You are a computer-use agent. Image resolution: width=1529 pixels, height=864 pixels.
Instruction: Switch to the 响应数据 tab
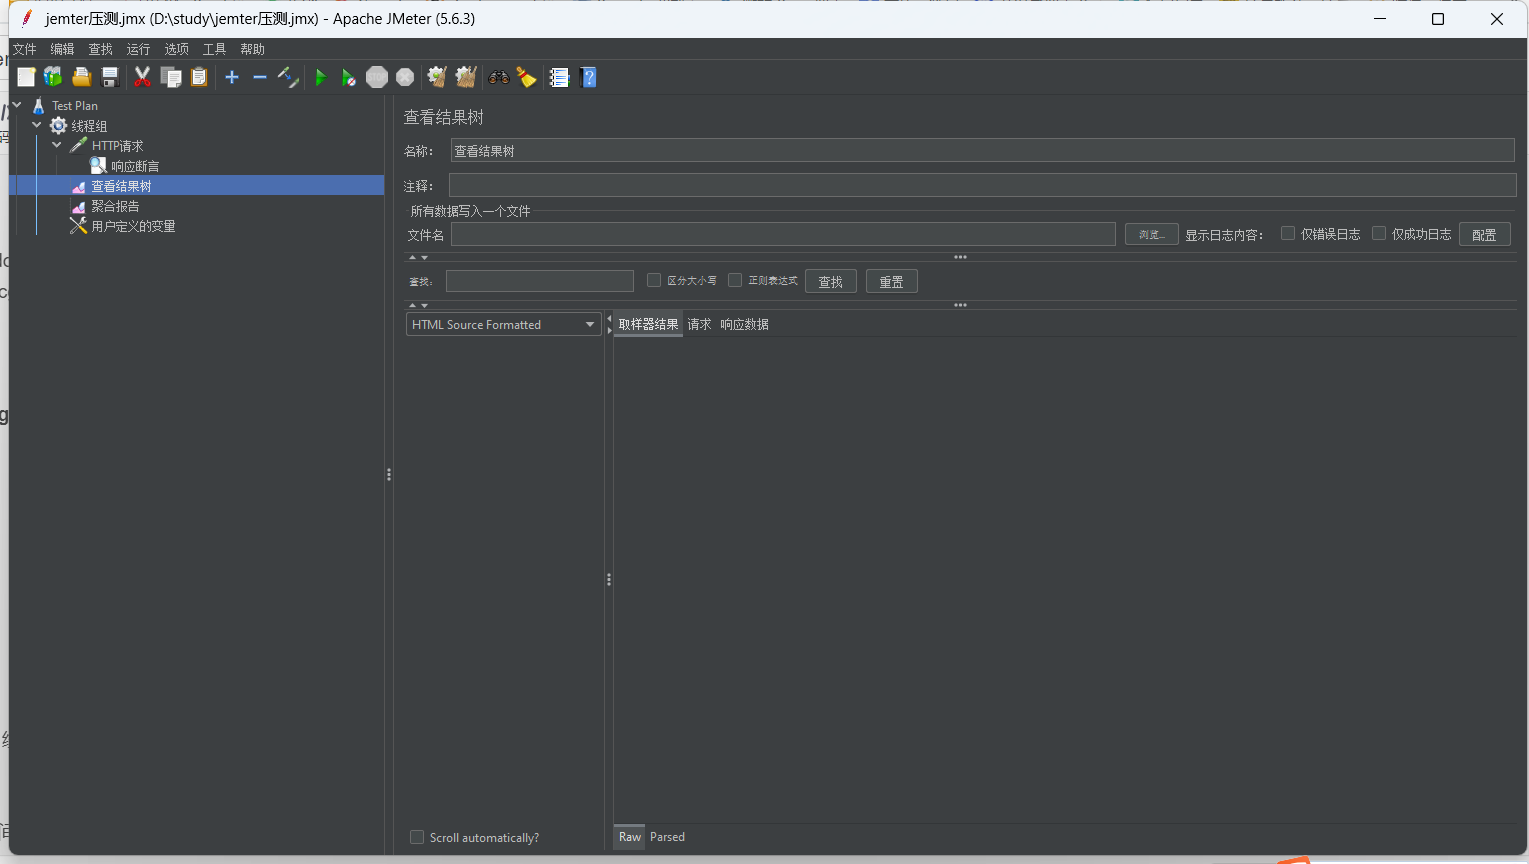coord(744,325)
